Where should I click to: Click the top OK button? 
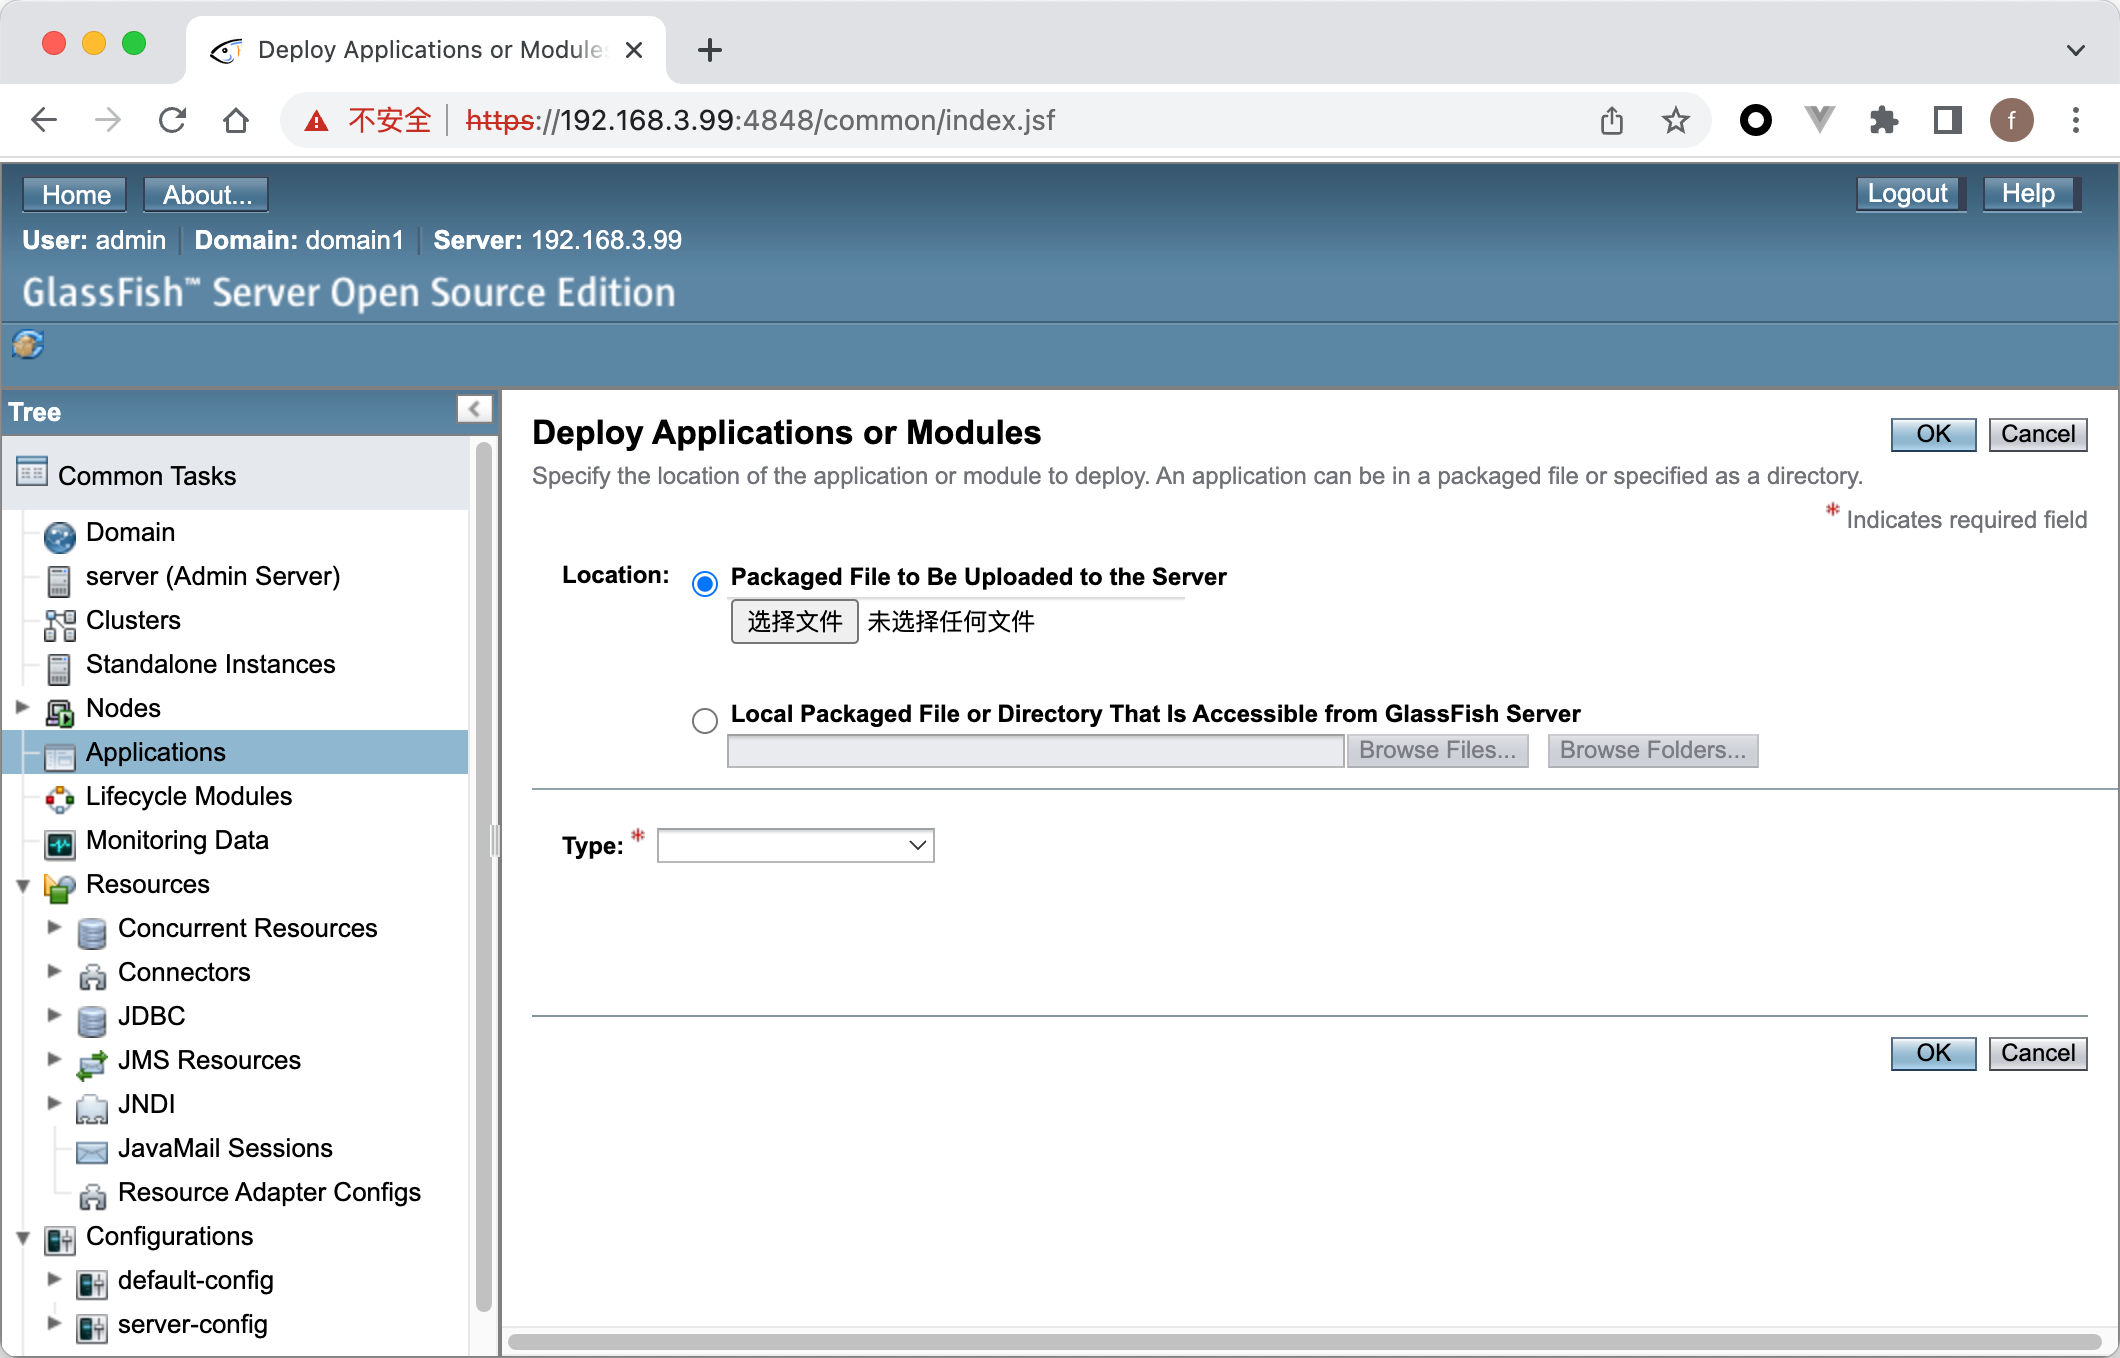(1932, 434)
